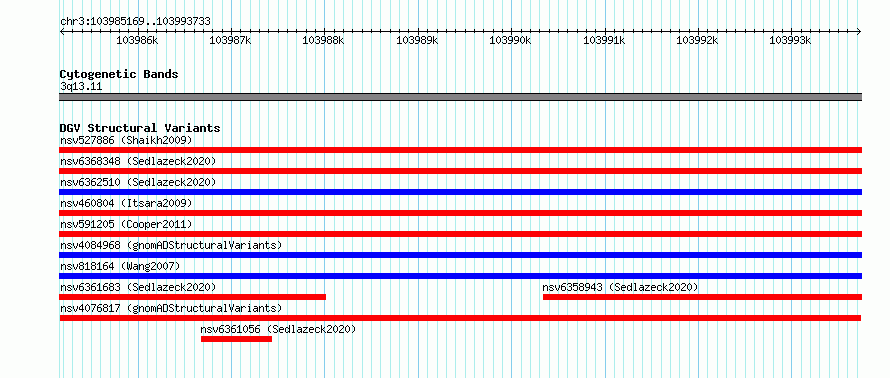Open nsv4076817 (gnomADStructuralVariants) label
The width and height of the screenshot is (890, 378).
pyautogui.click(x=171, y=308)
